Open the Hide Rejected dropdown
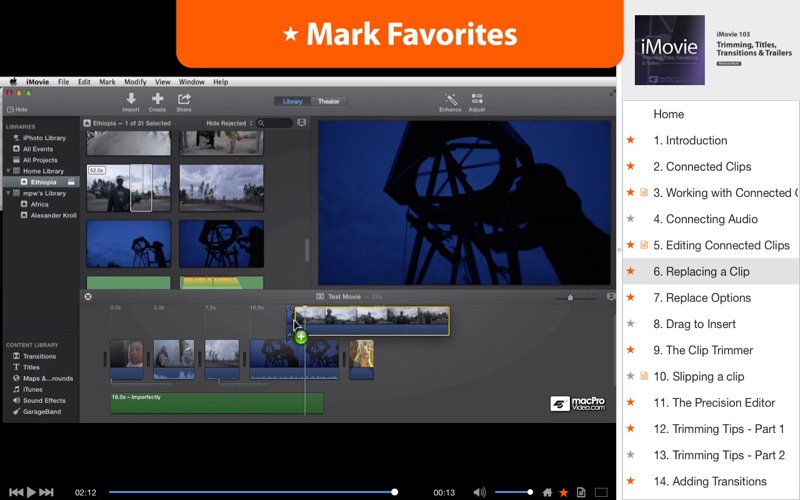The width and height of the screenshot is (800, 500). tap(230, 123)
